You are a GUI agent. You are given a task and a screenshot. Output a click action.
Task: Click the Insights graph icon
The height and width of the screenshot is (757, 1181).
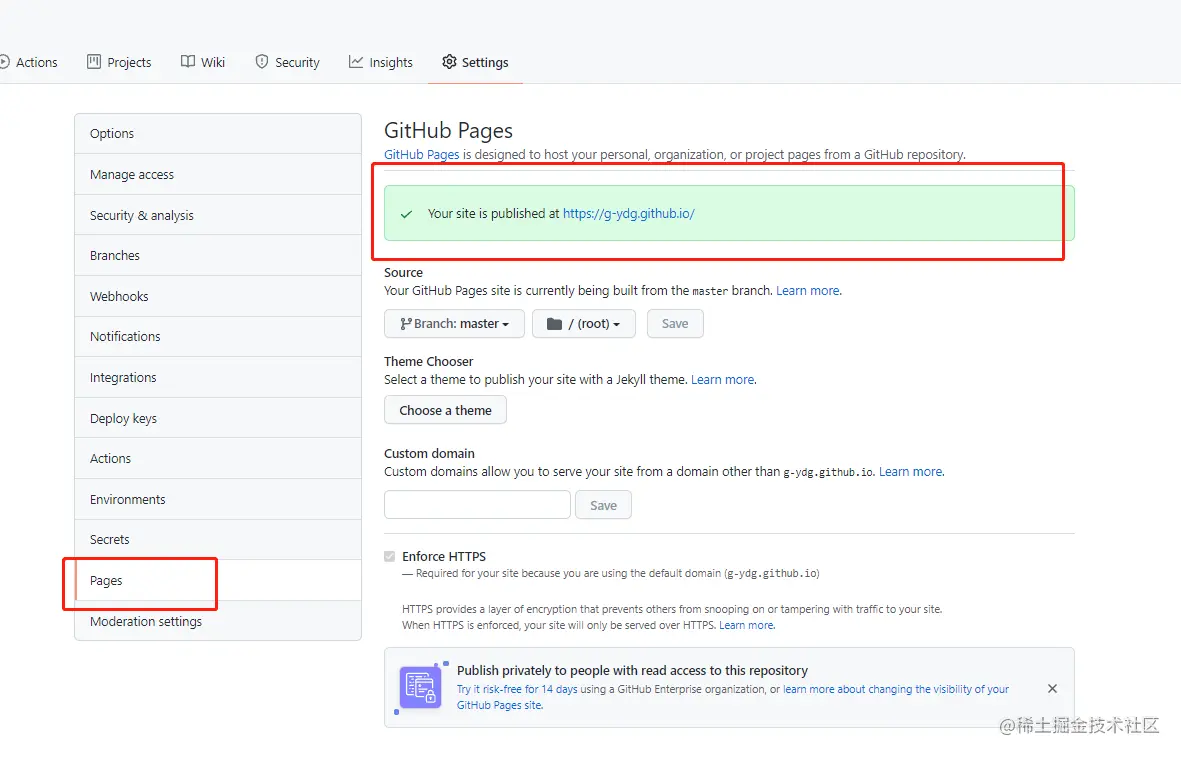(x=356, y=62)
